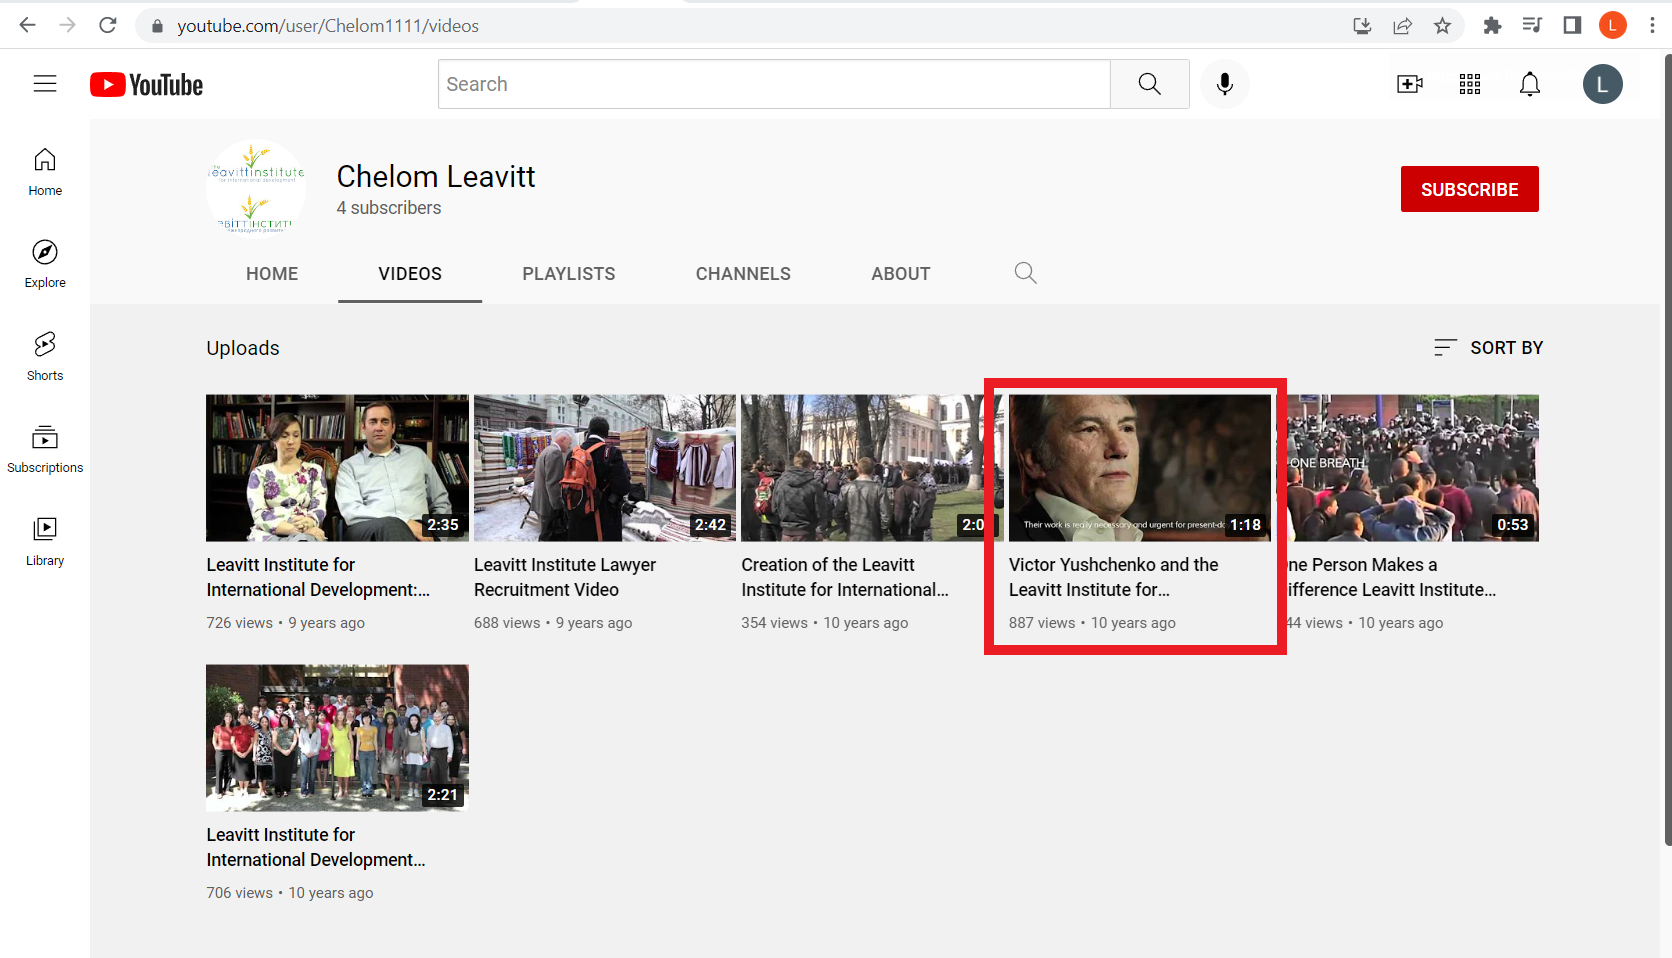Switch to the channel HOME tab

(x=272, y=274)
